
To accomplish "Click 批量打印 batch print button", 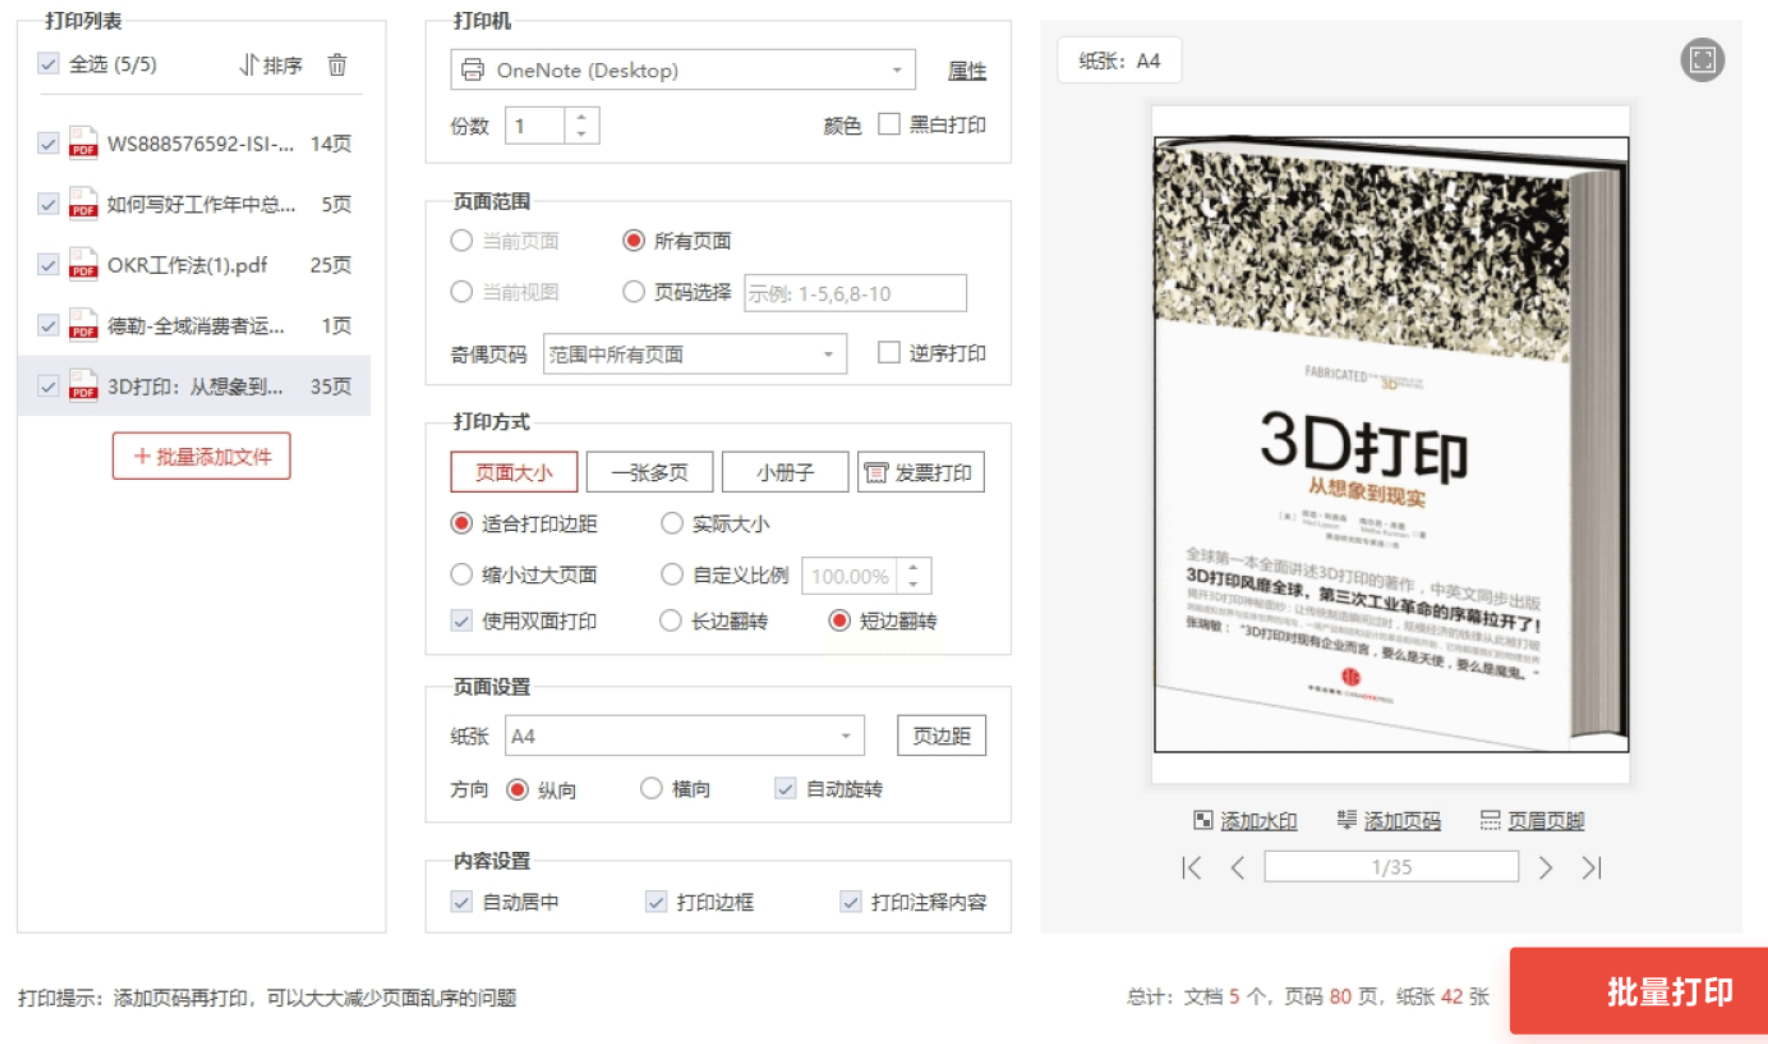I will (1639, 991).
